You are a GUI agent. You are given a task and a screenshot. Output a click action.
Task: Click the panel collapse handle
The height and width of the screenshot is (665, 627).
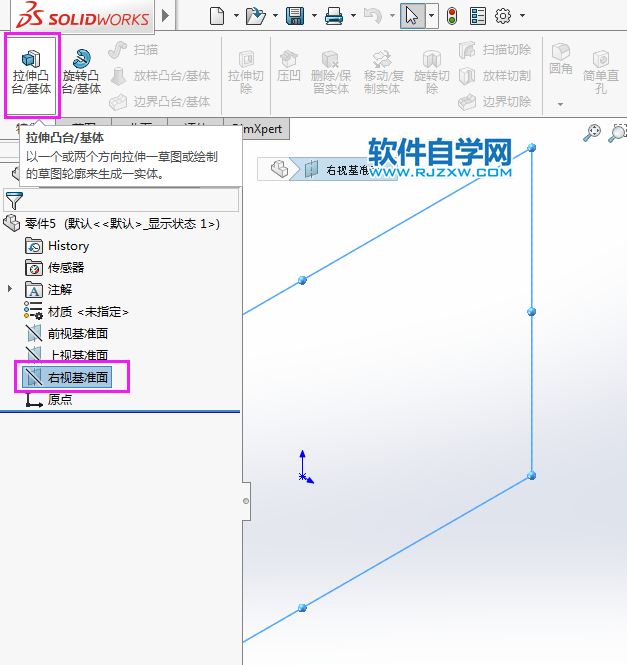coord(246,501)
